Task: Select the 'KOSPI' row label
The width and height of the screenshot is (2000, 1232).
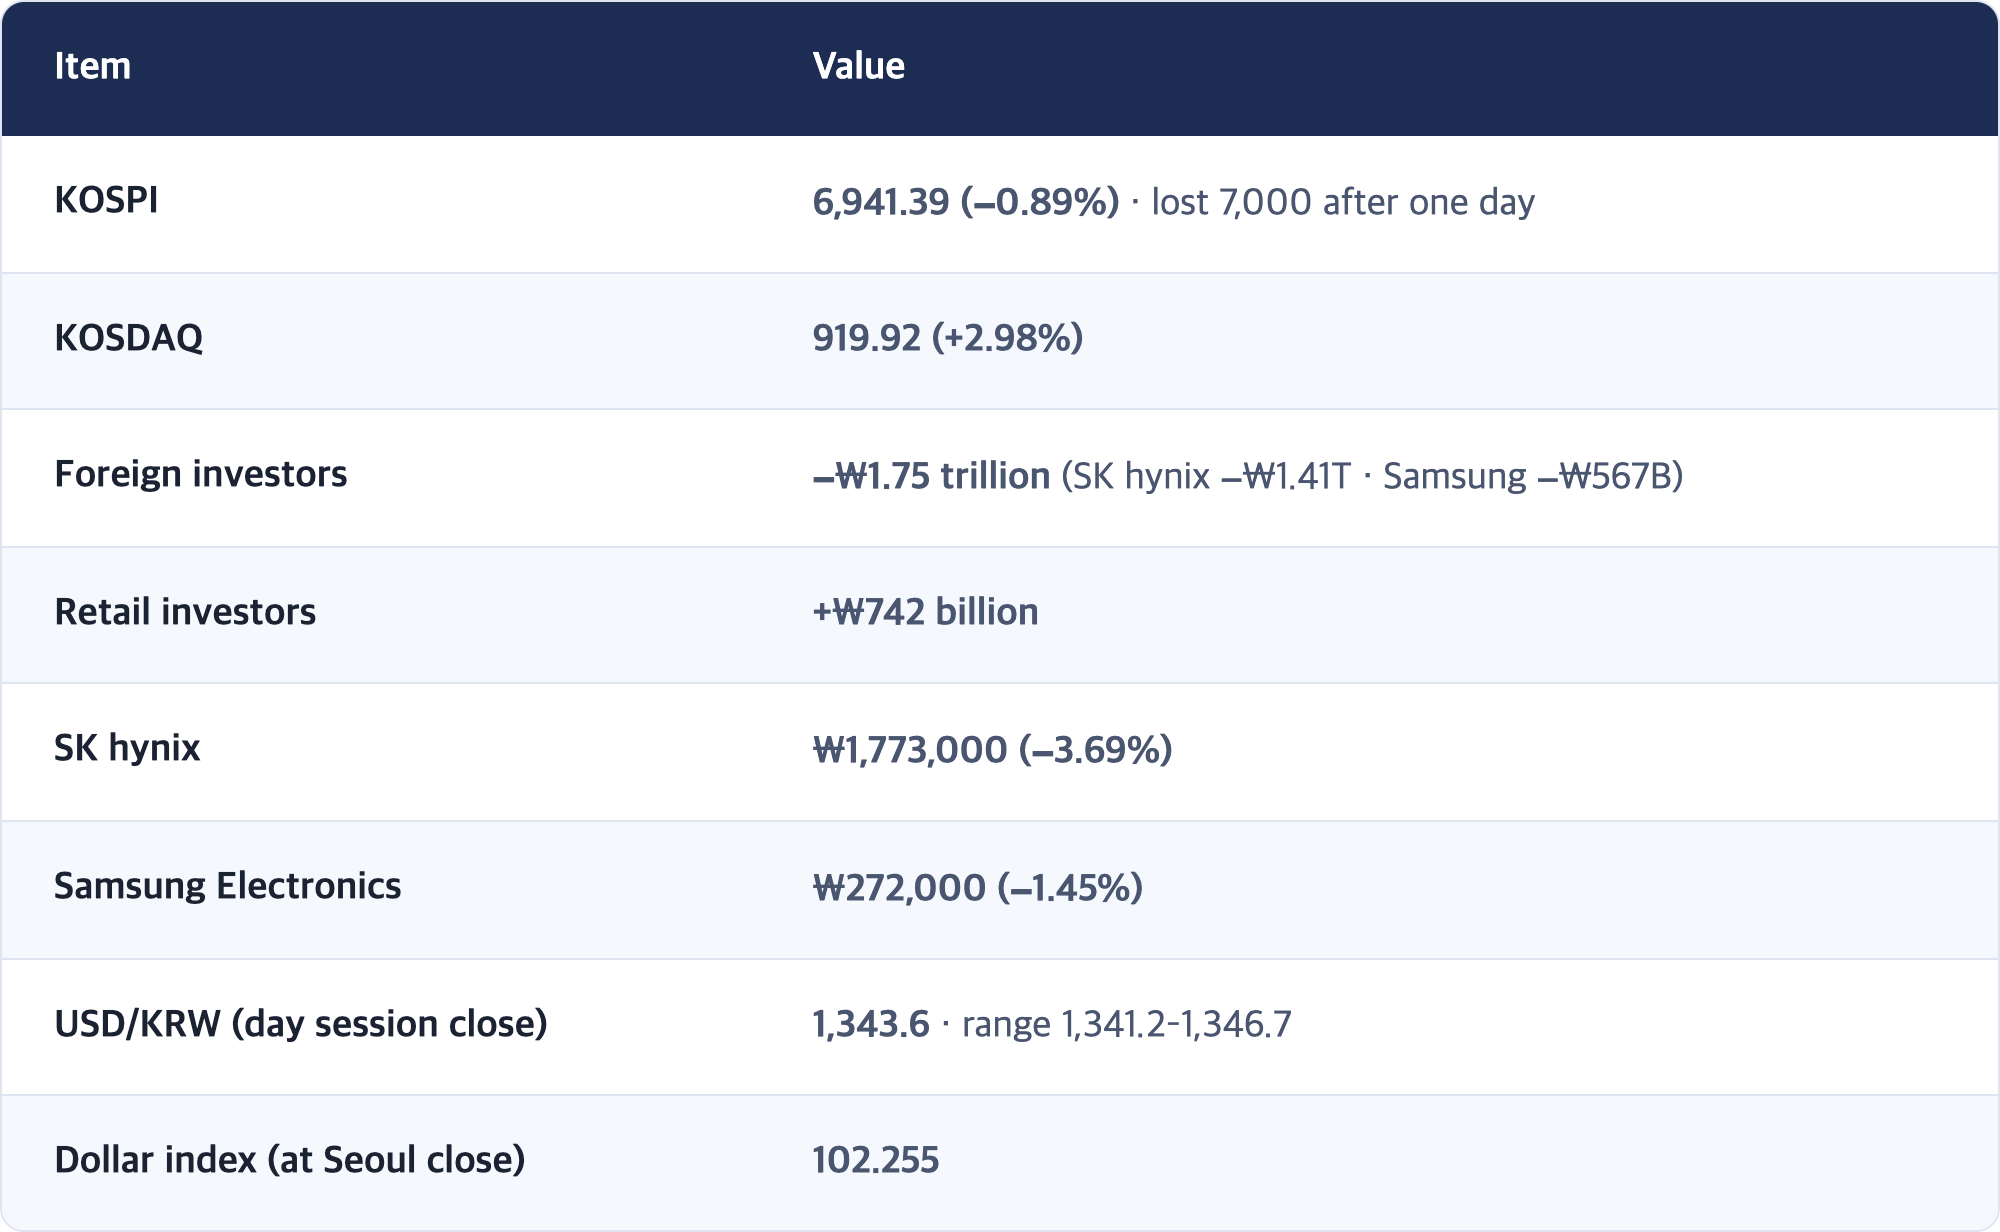Action: tap(106, 200)
